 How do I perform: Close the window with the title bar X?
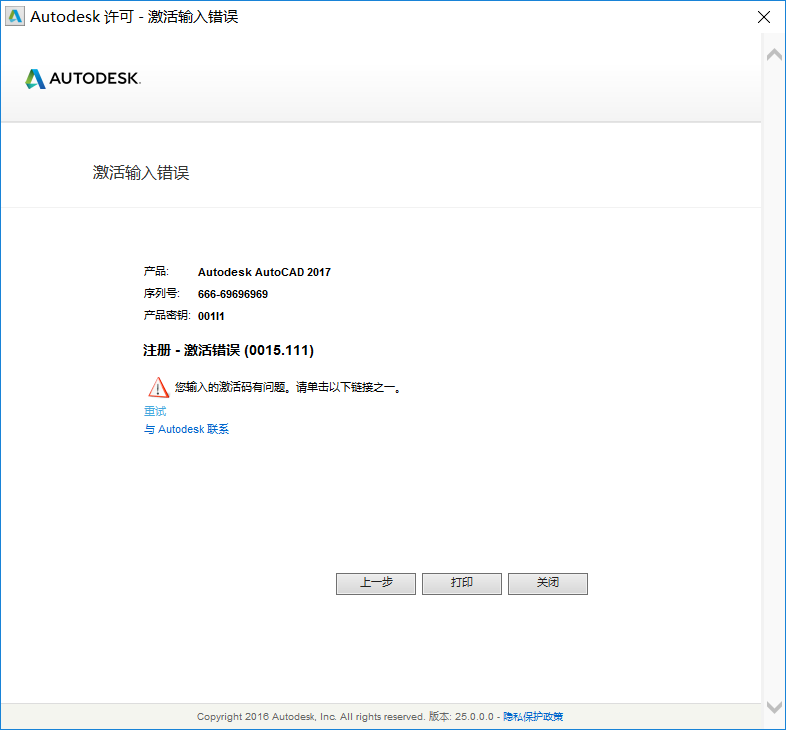[x=764, y=17]
